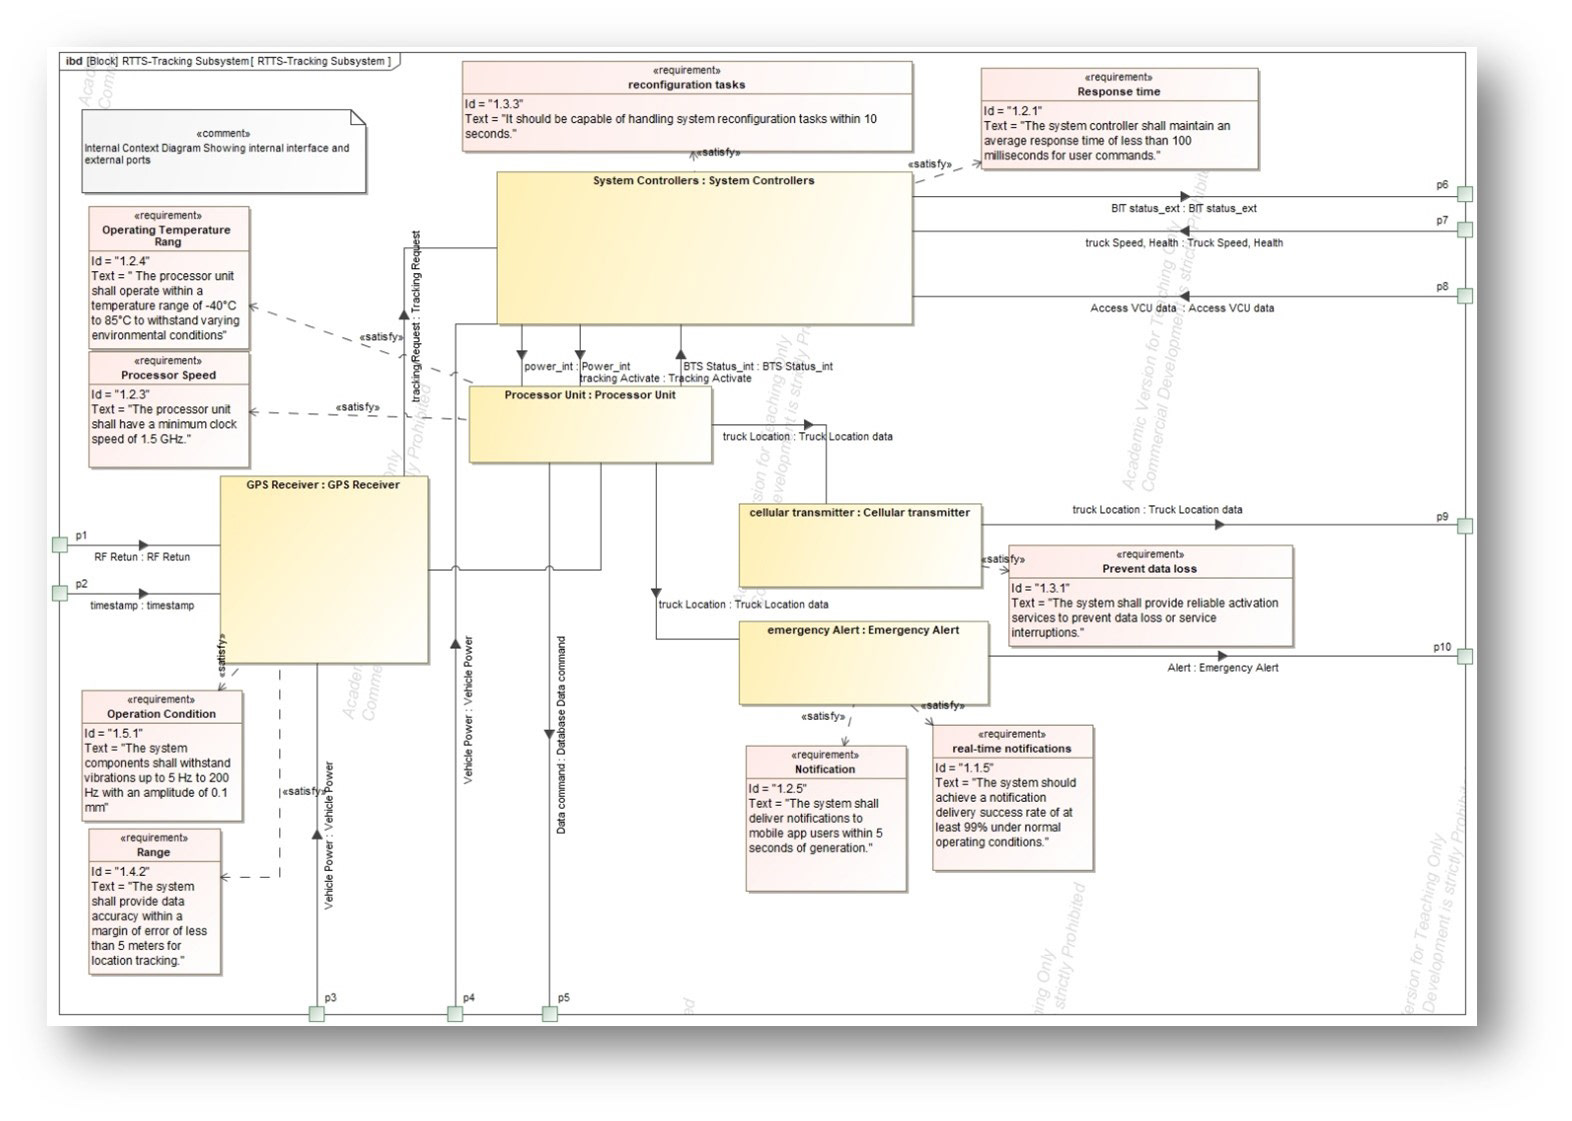The image size is (1572, 1121).
Task: Select the Internal Context Diagram comment note
Action: coord(224,151)
